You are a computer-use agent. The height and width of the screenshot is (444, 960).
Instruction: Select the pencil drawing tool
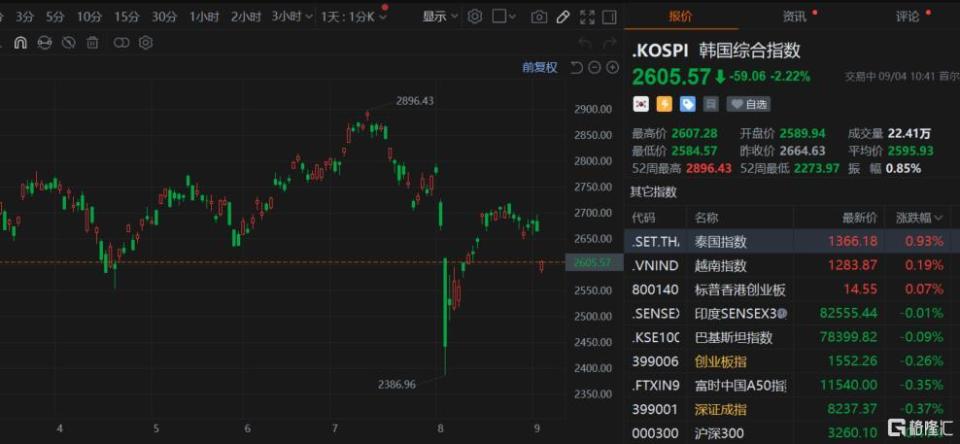(563, 17)
